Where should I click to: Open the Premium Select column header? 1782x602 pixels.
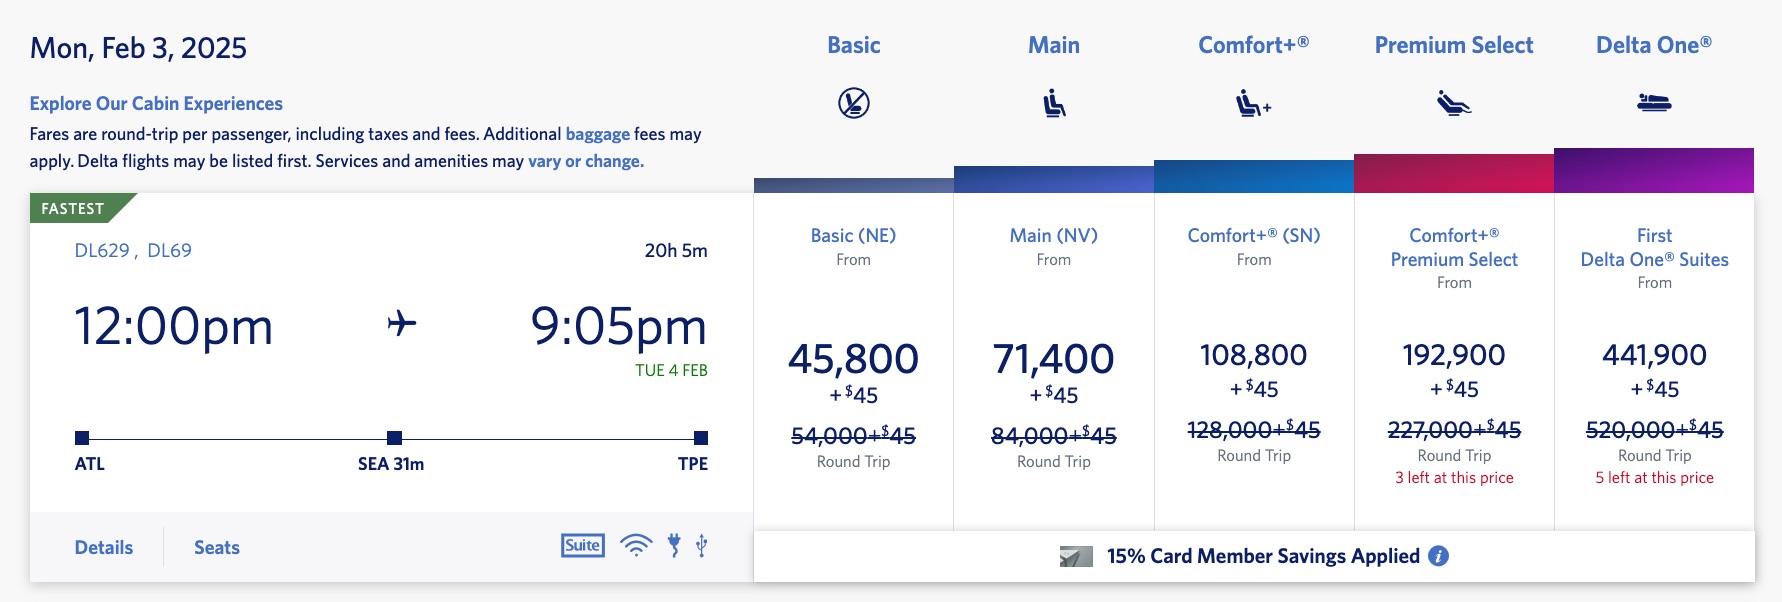[1454, 45]
